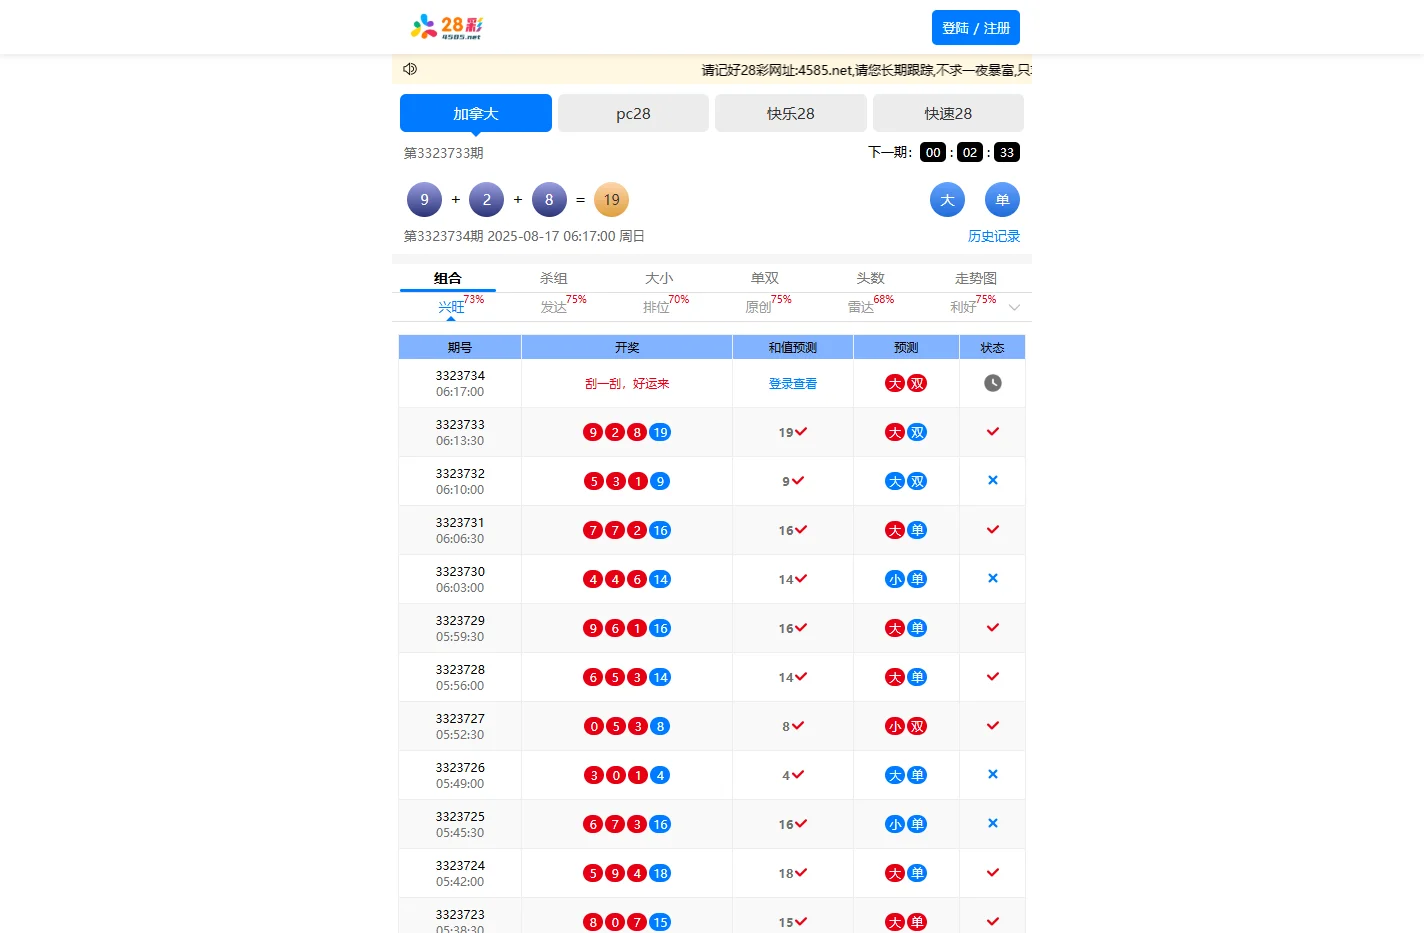Open the 历史记录 history link
The image size is (1424, 933).
click(994, 236)
